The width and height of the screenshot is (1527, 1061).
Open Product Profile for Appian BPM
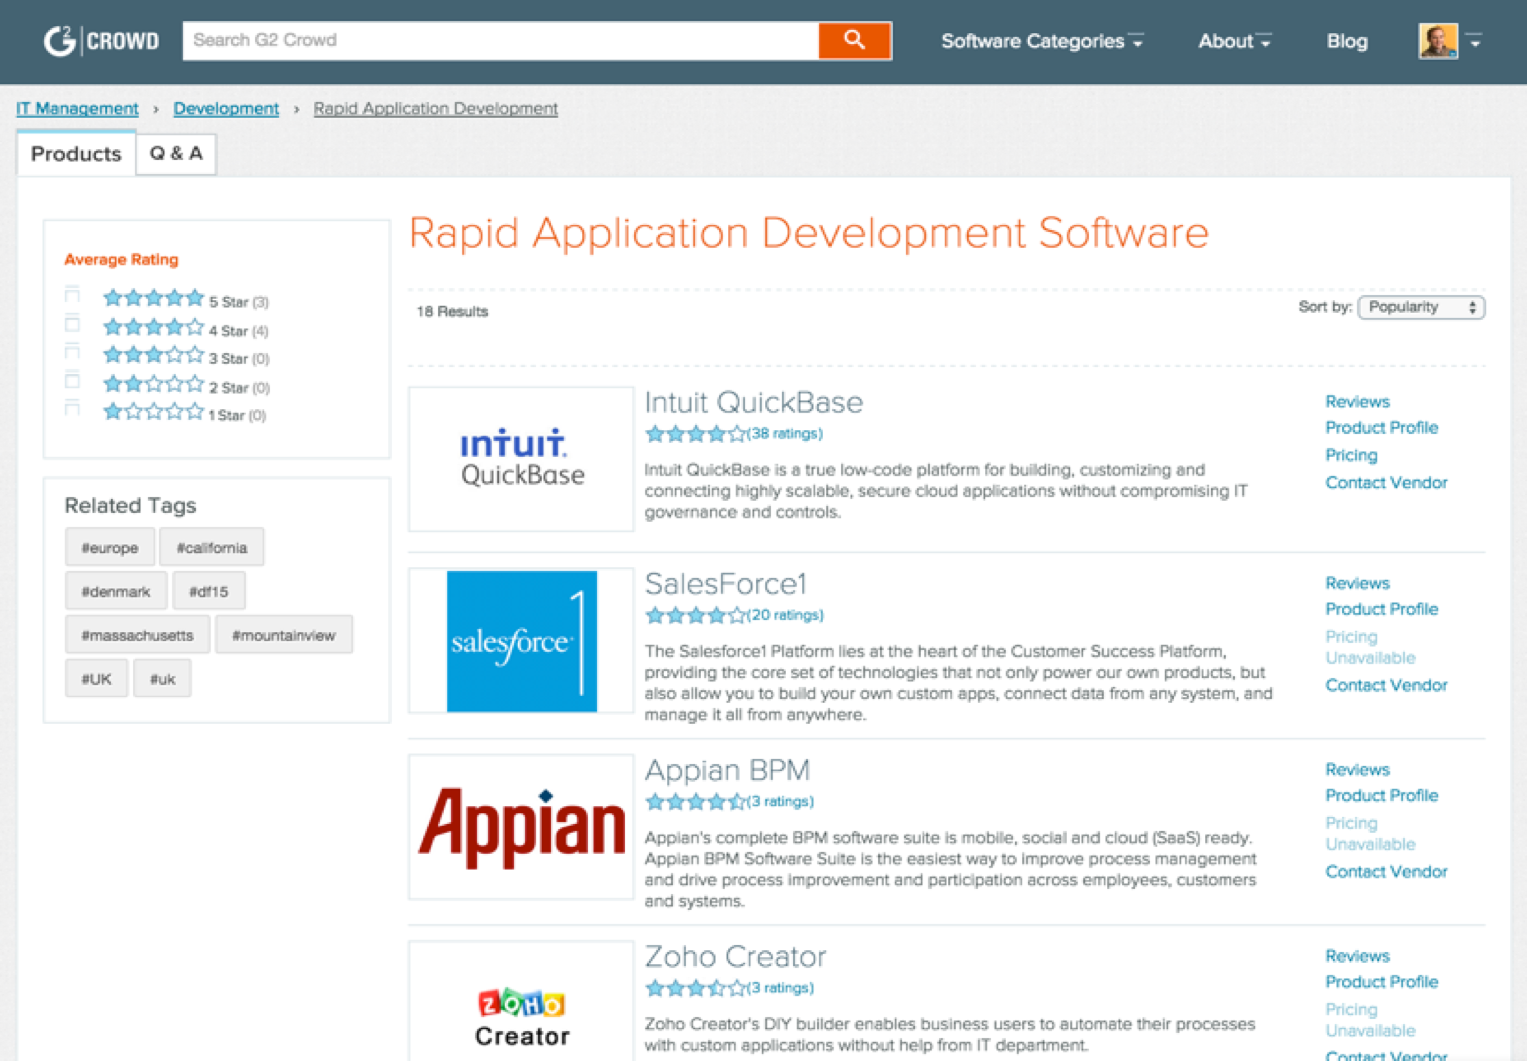click(1381, 796)
